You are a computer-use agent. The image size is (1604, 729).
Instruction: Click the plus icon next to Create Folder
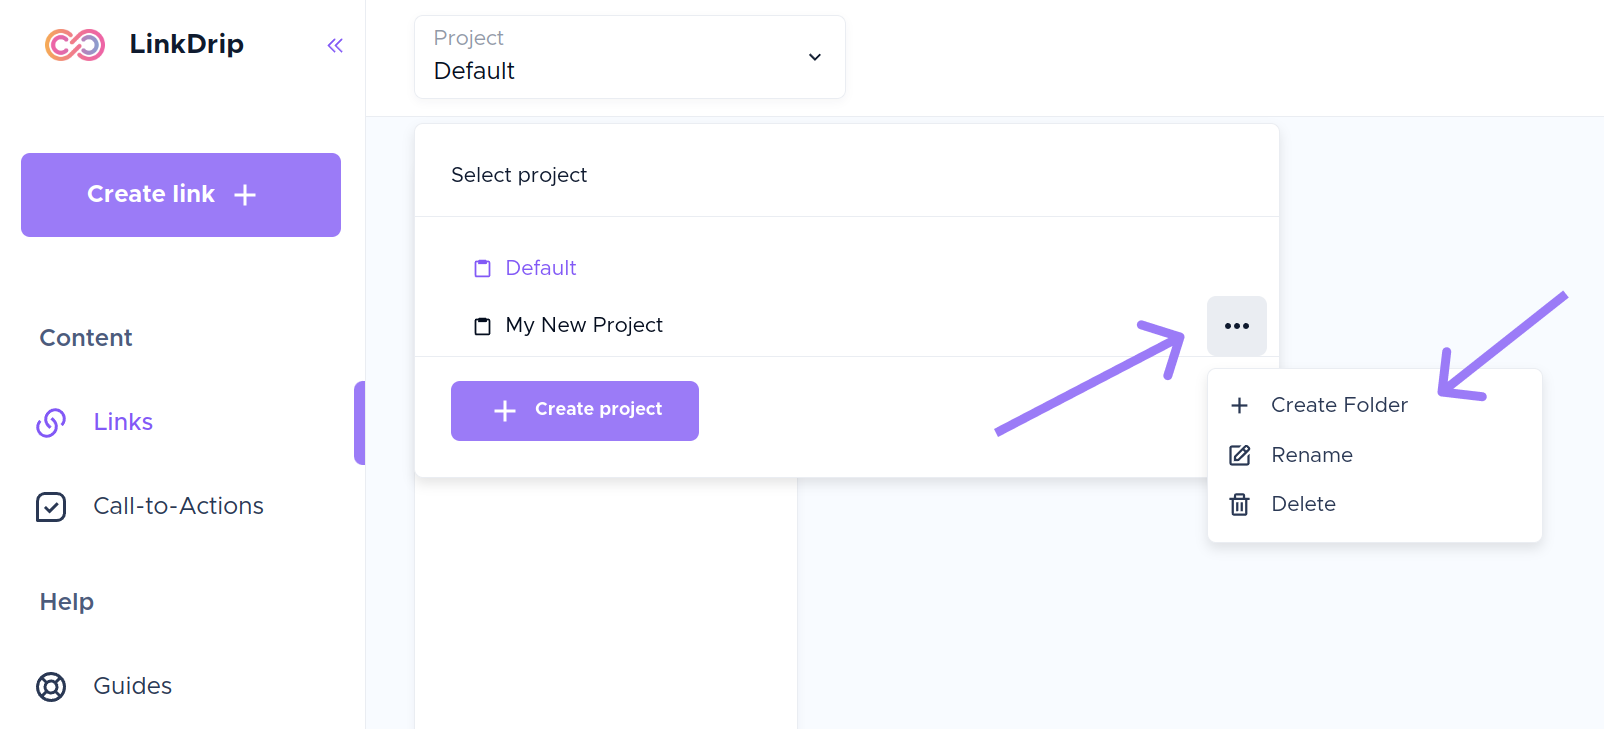click(x=1239, y=405)
